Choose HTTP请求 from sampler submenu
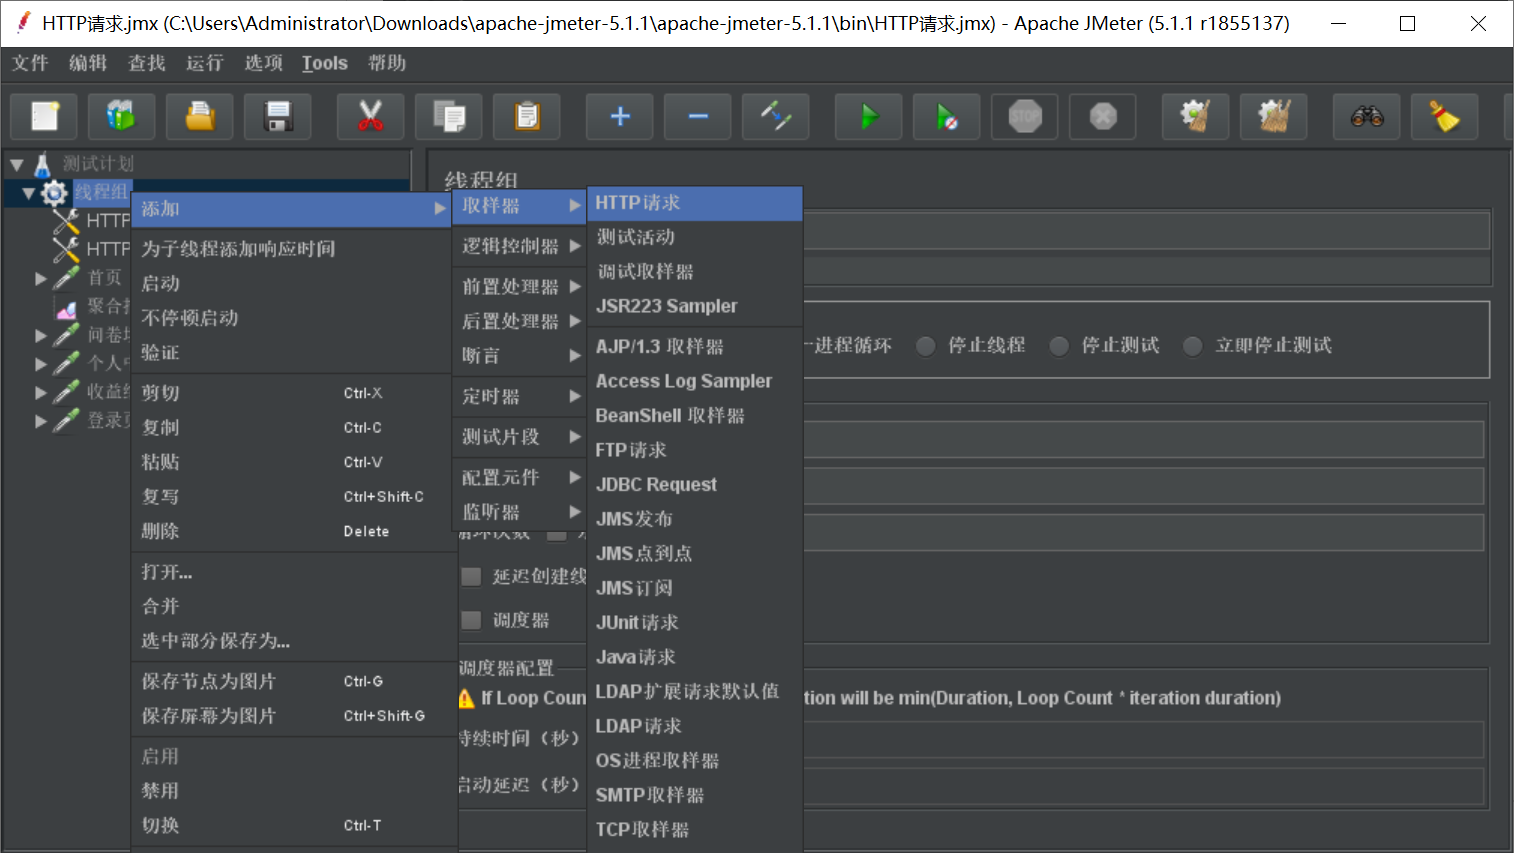The image size is (1514, 853). click(695, 203)
